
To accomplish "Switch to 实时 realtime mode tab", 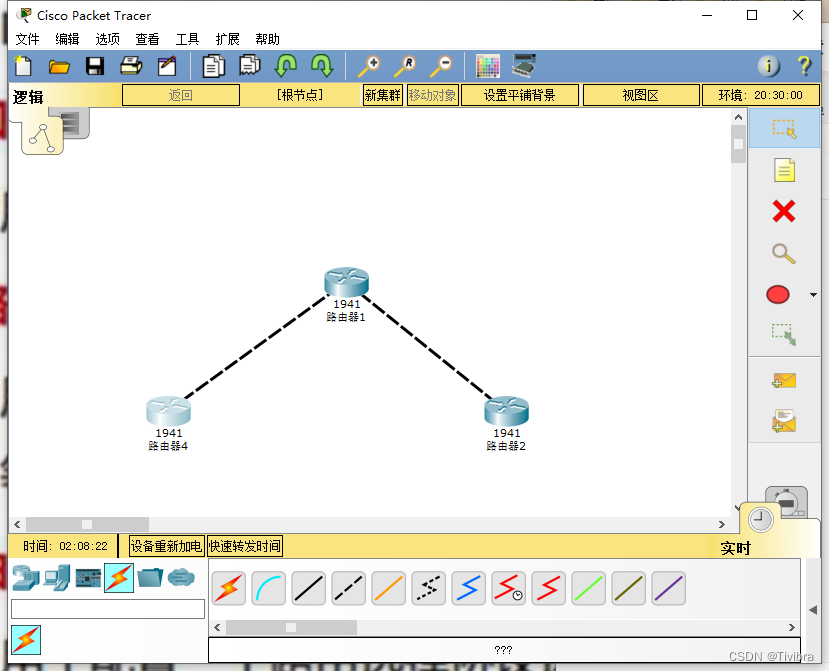I will pyautogui.click(x=761, y=519).
